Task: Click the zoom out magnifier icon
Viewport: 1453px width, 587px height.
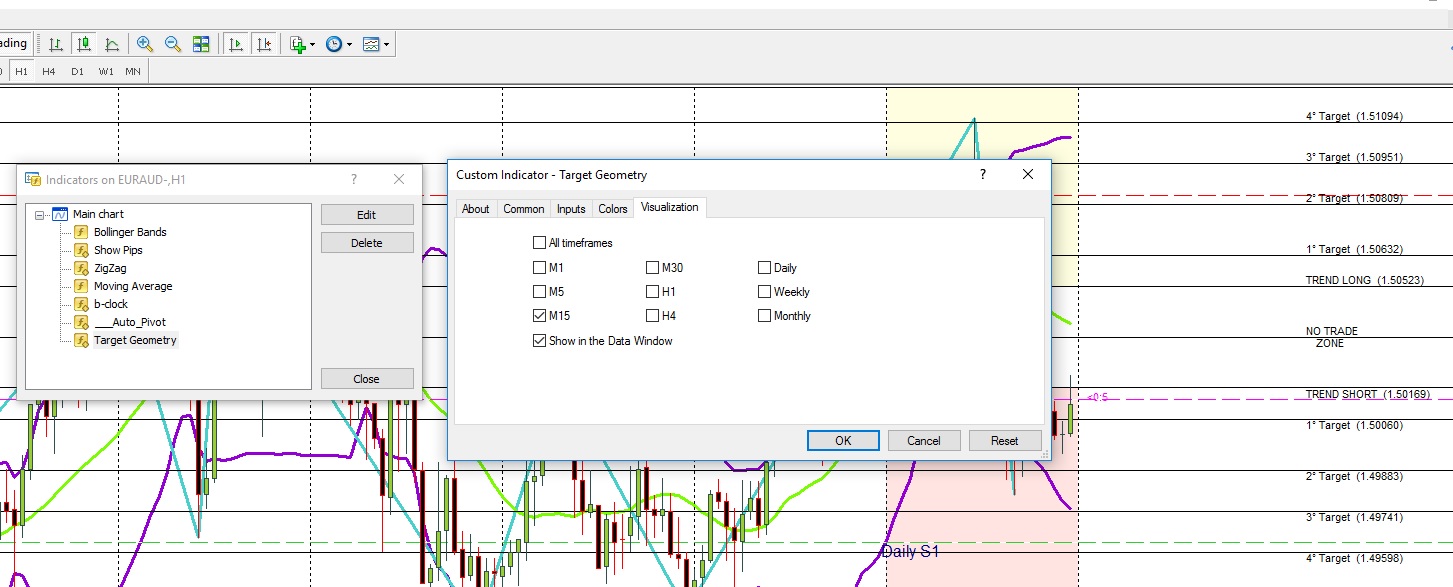Action: pyautogui.click(x=173, y=44)
